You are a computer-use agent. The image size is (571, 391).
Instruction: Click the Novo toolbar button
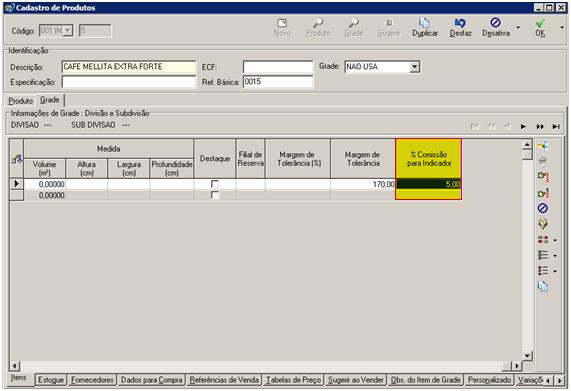click(x=282, y=28)
